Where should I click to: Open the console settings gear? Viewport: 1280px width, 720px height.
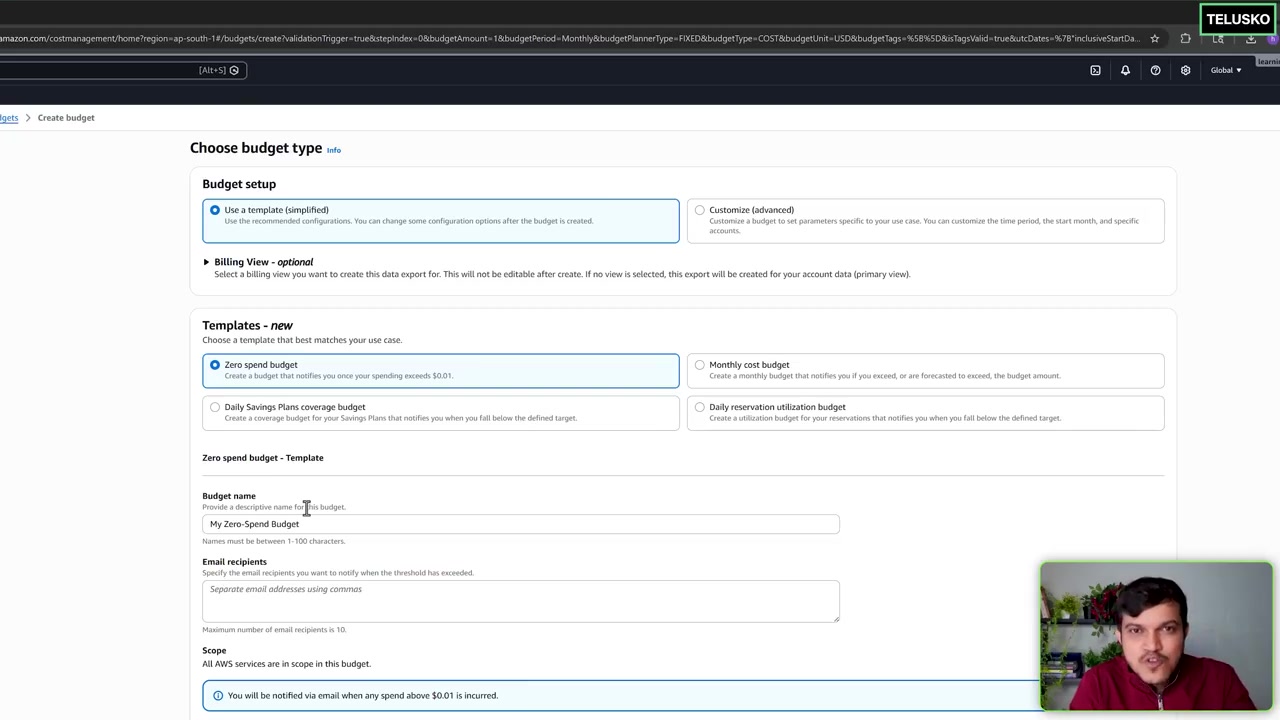point(1185,70)
